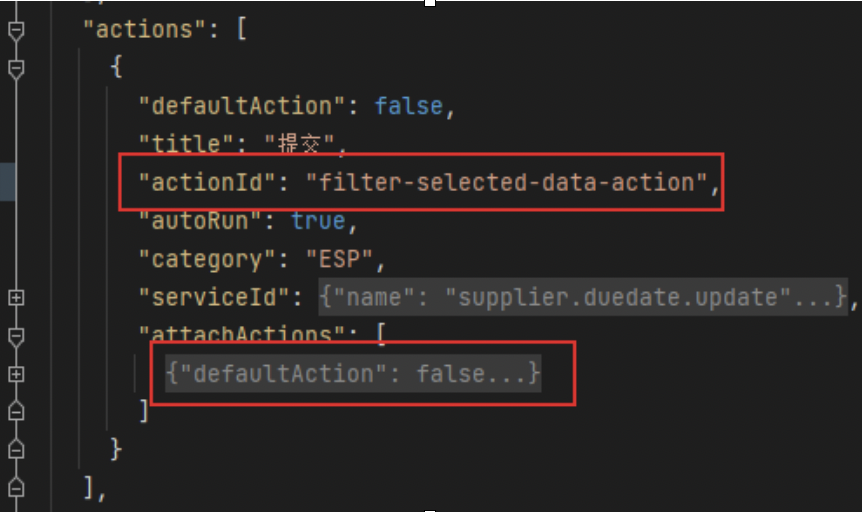Click fold-end marker beside actions closing bracket
The height and width of the screenshot is (512, 862).
pyautogui.click(x=15, y=488)
